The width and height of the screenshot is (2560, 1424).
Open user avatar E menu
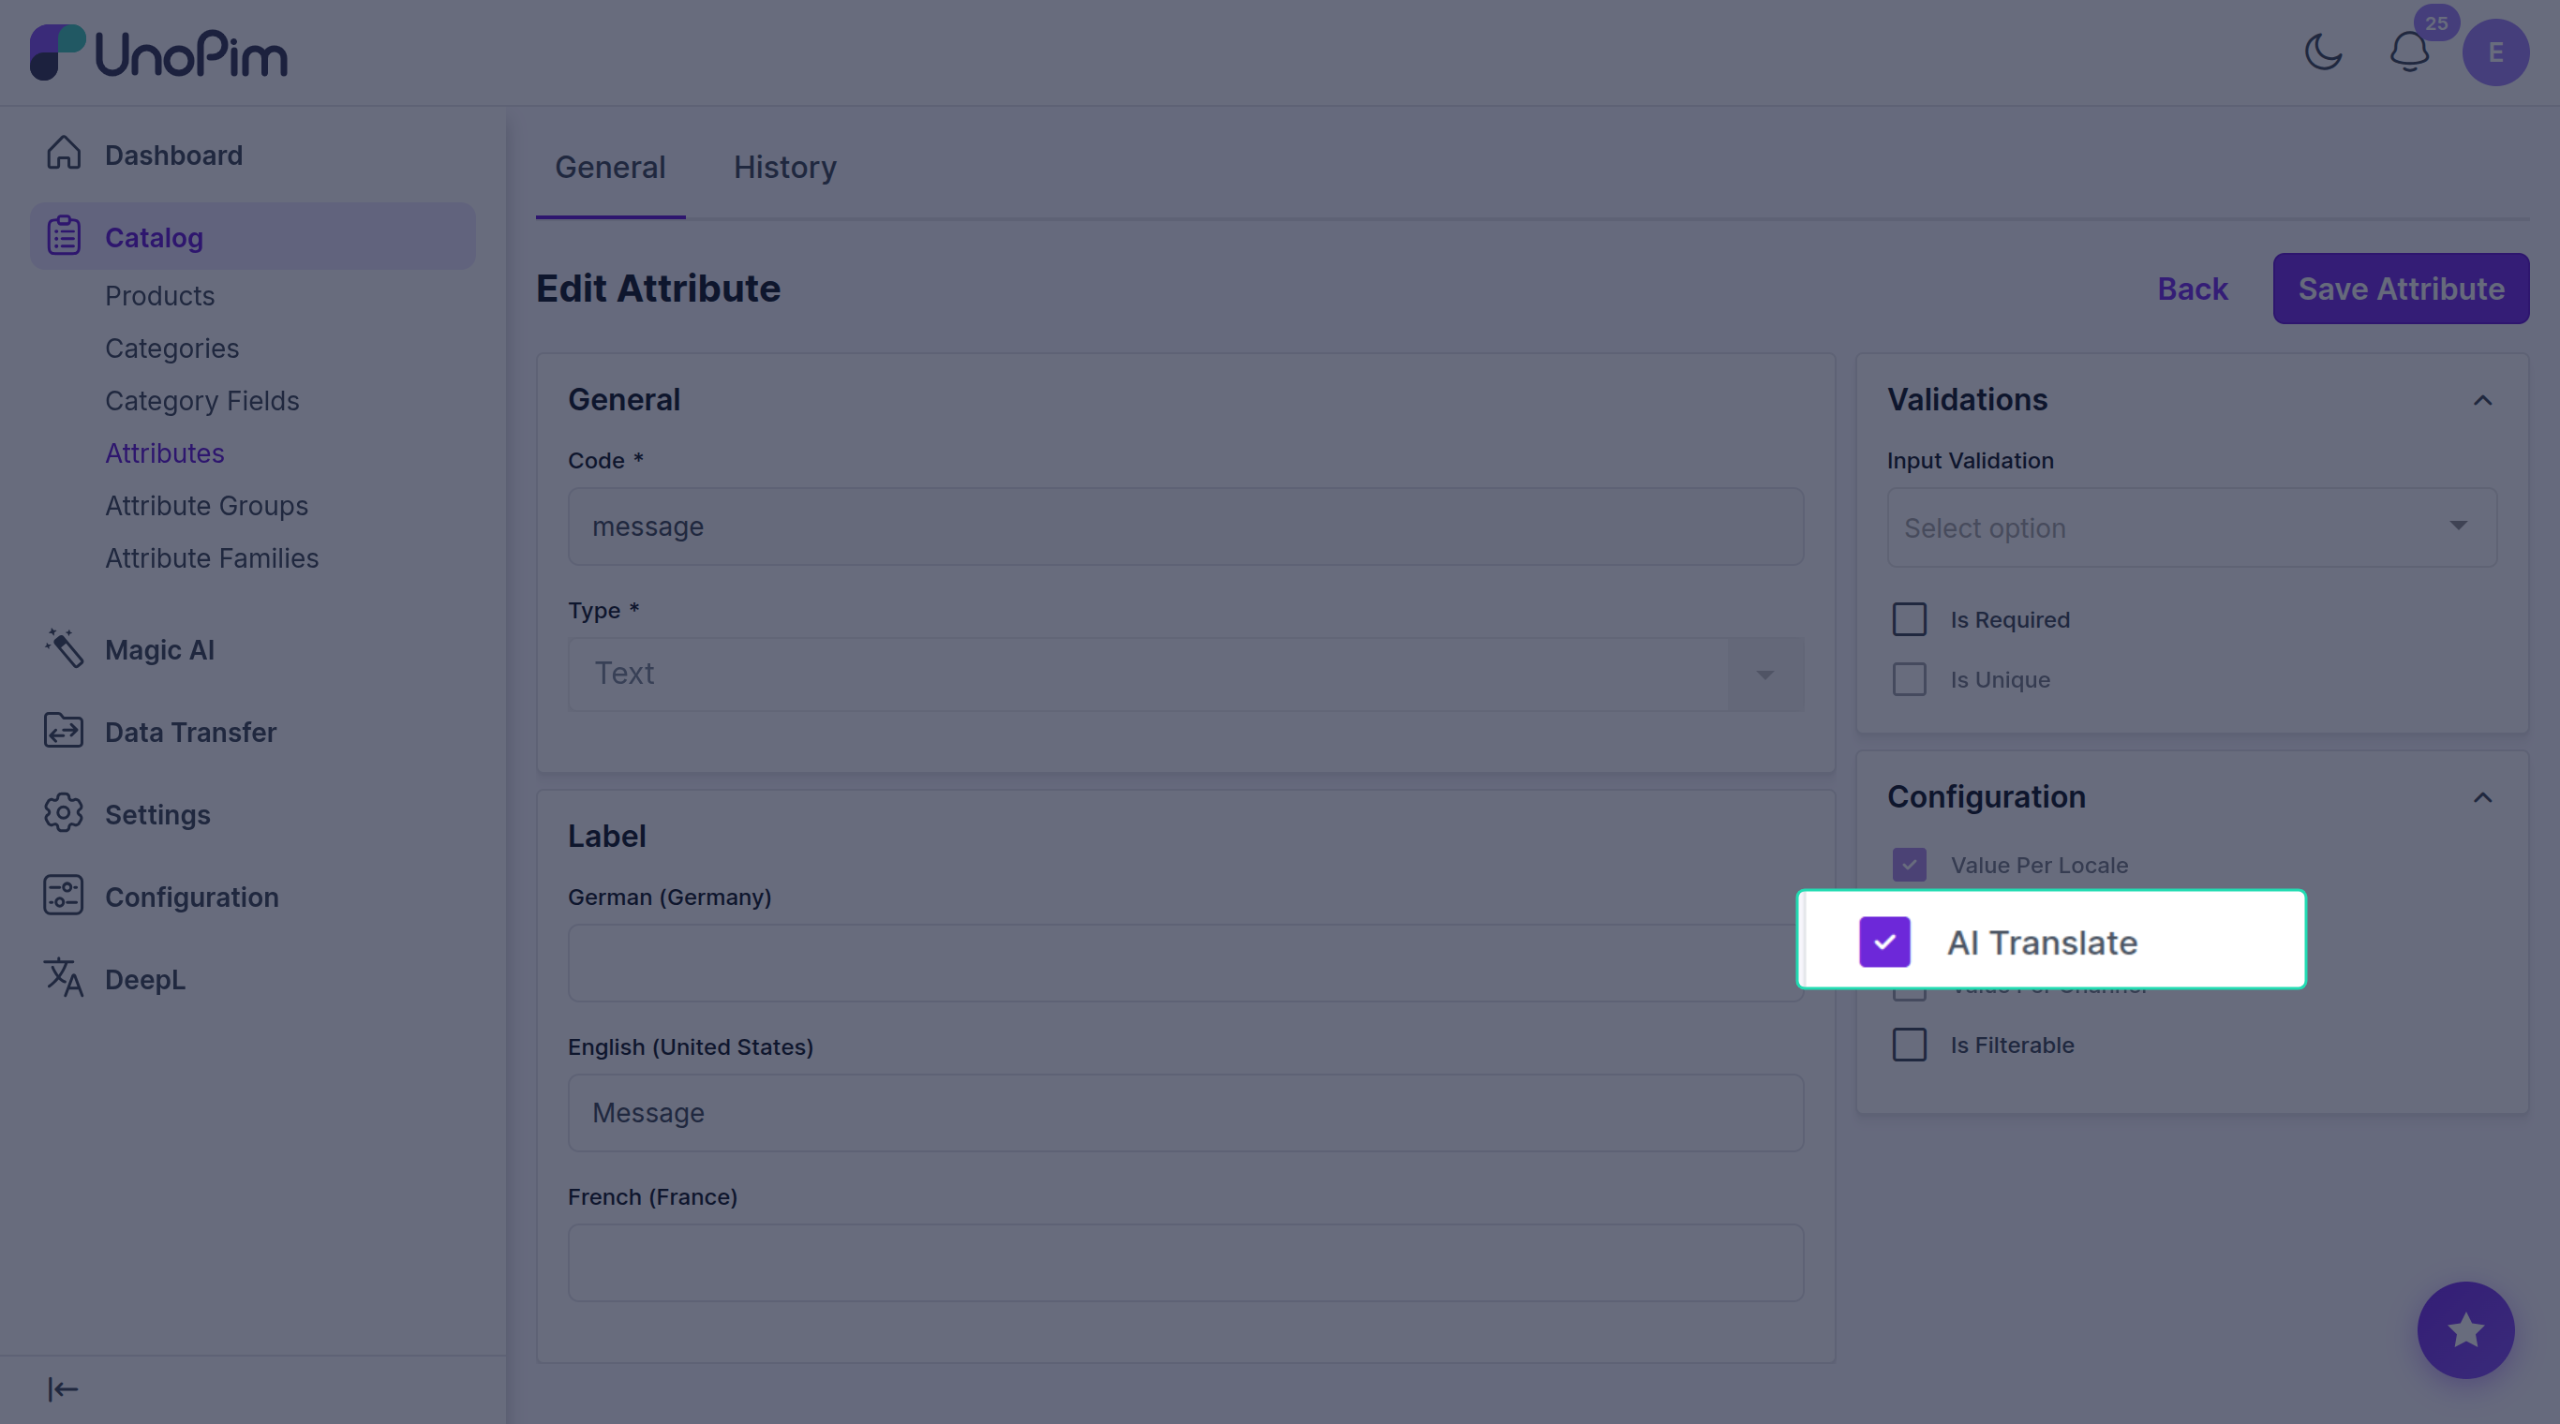pyautogui.click(x=2495, y=52)
